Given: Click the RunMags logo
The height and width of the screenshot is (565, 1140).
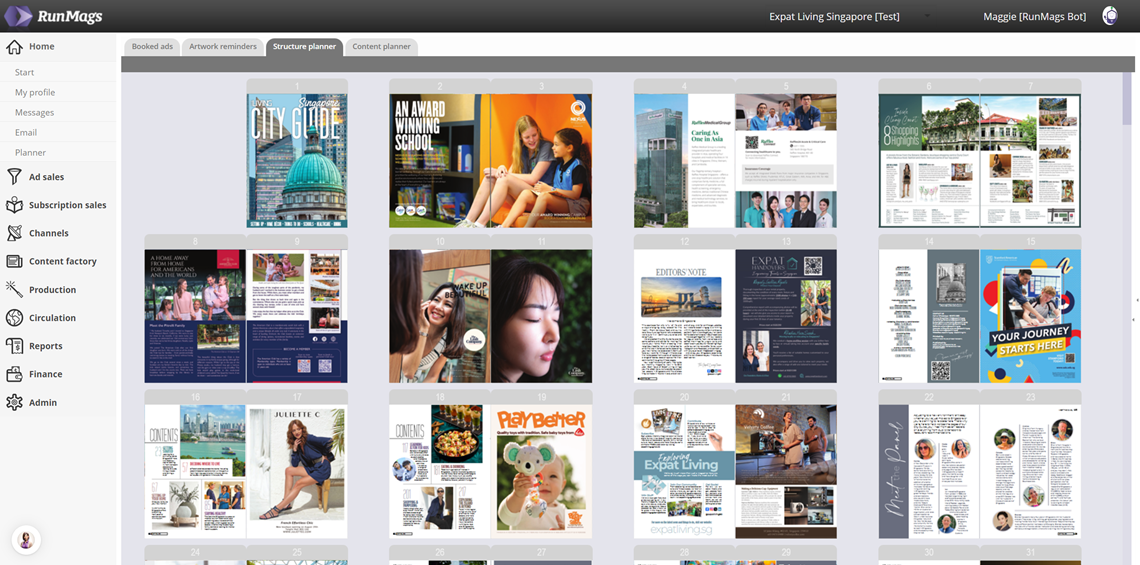Looking at the screenshot, I should tap(54, 16).
